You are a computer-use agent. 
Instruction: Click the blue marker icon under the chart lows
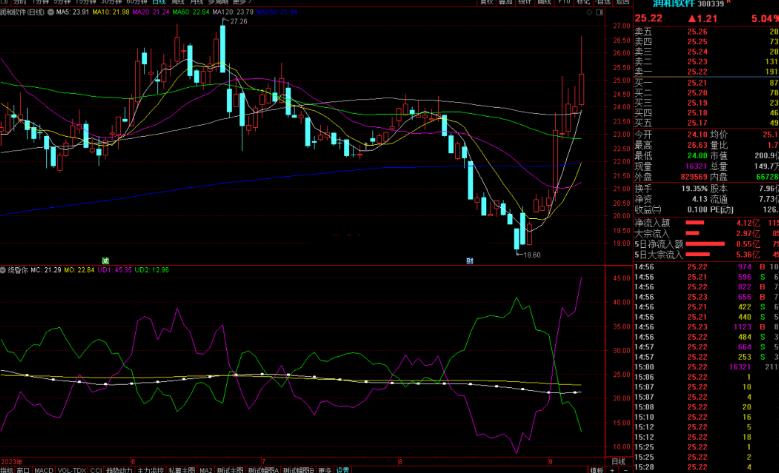point(469,260)
